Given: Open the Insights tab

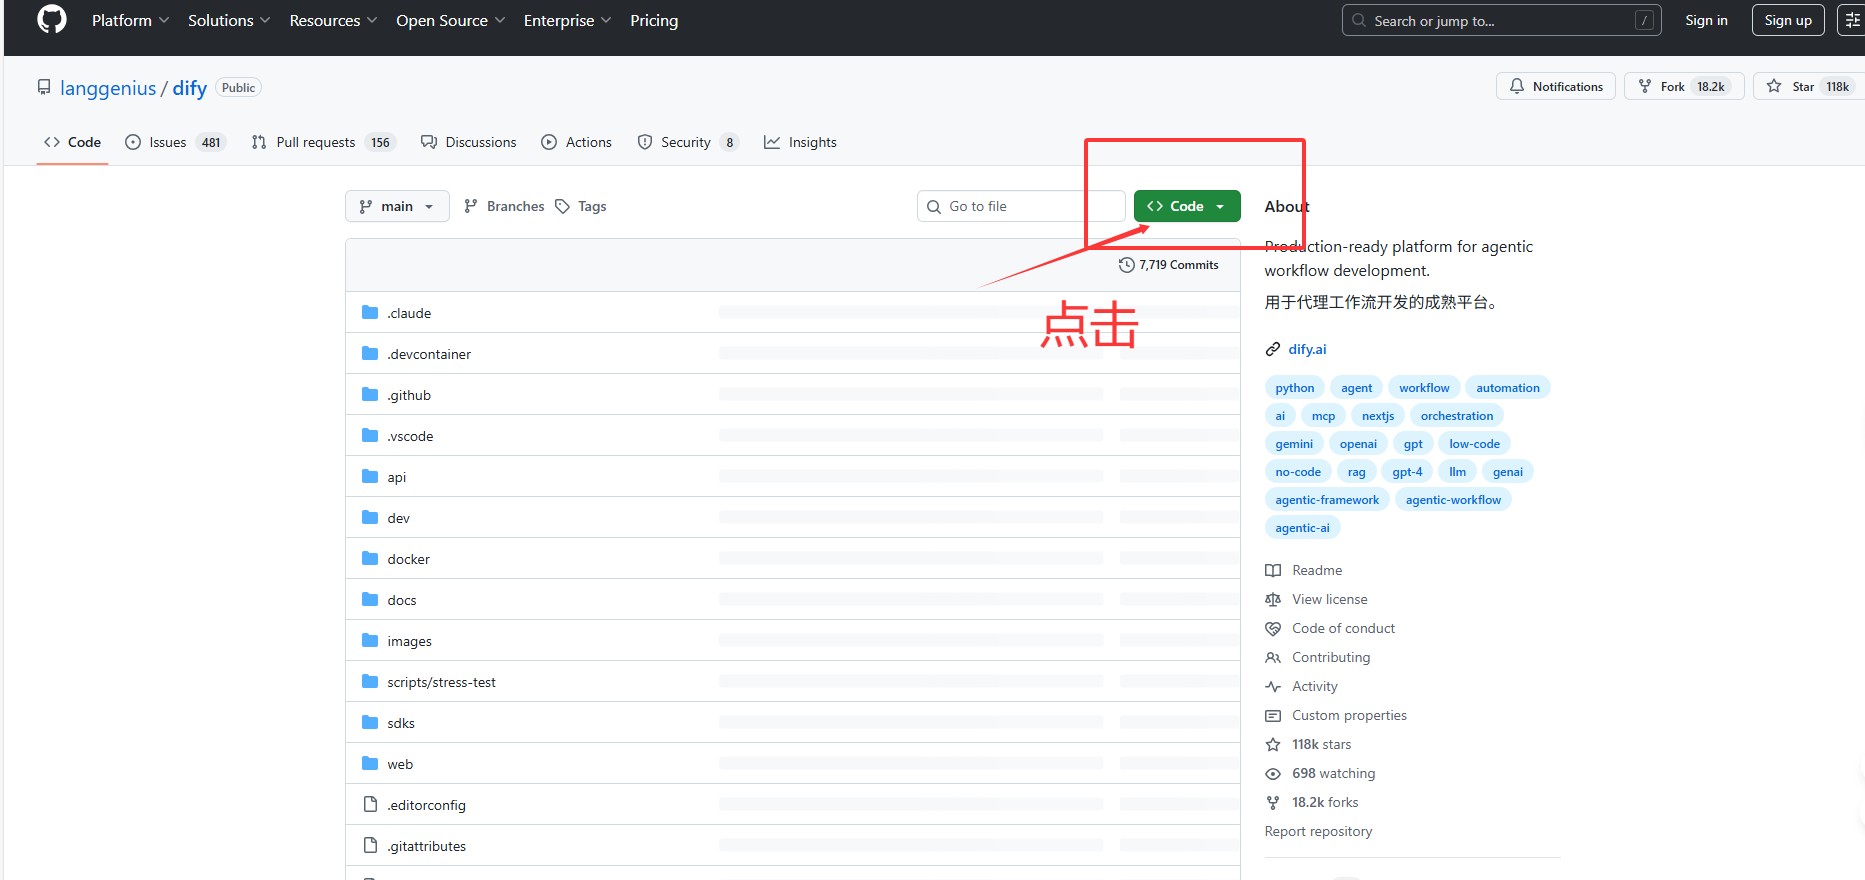Looking at the screenshot, I should (x=801, y=142).
